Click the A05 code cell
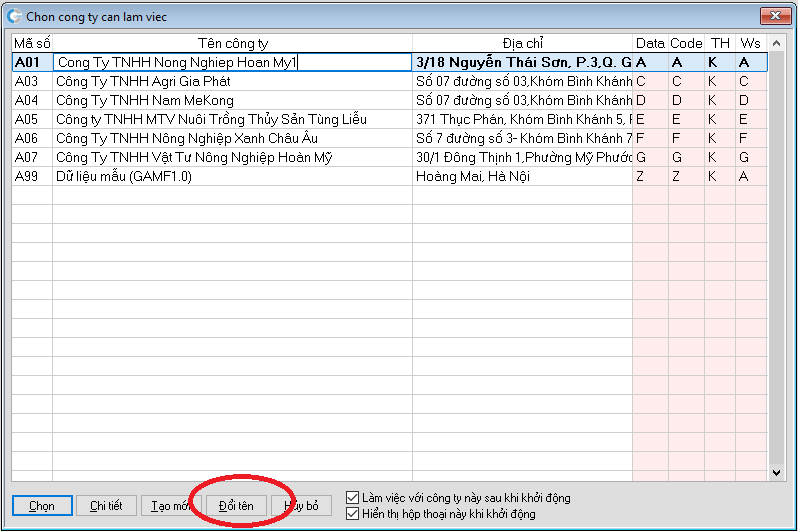 pyautogui.click(x=32, y=119)
